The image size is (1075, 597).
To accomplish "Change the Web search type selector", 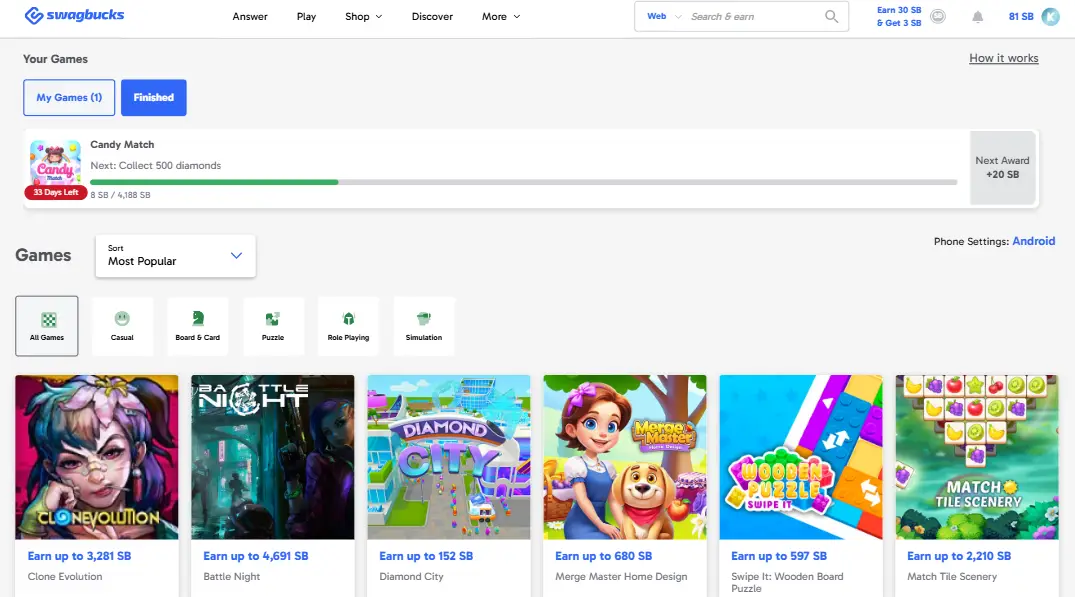I will click(x=664, y=17).
